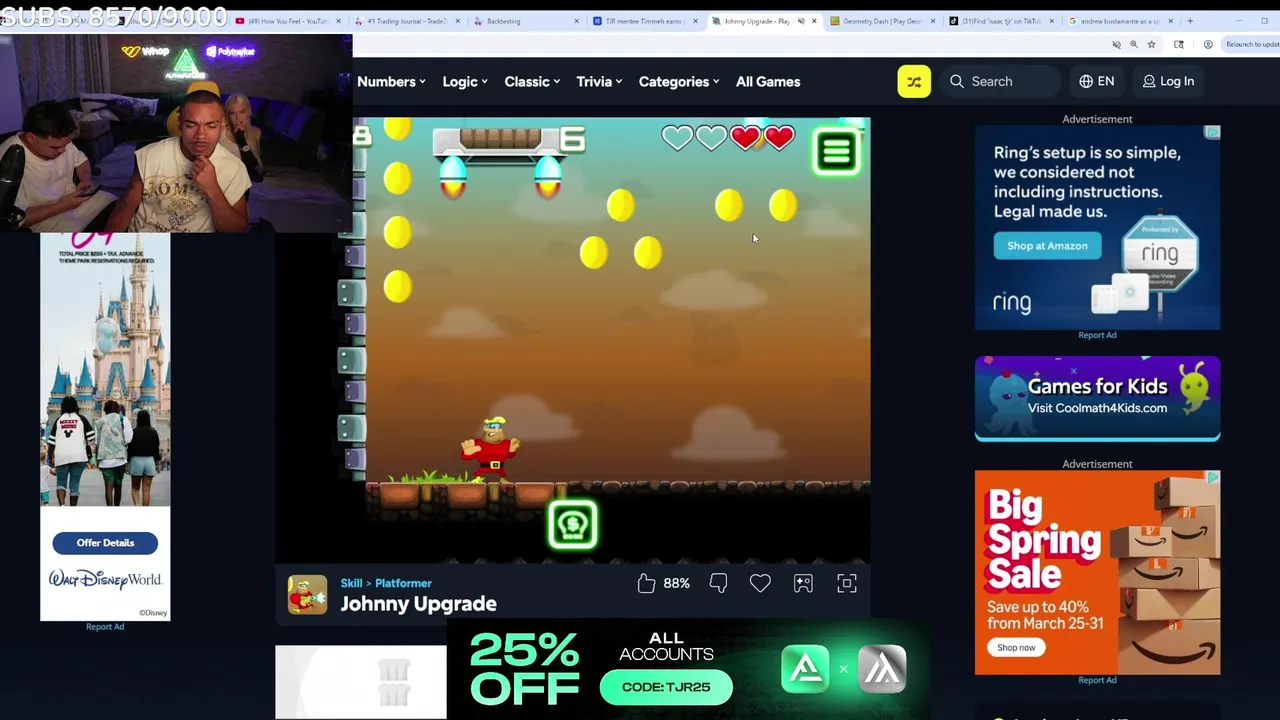The image size is (1280, 720).
Task: Click the Log In person icon
Action: pos(1149,82)
